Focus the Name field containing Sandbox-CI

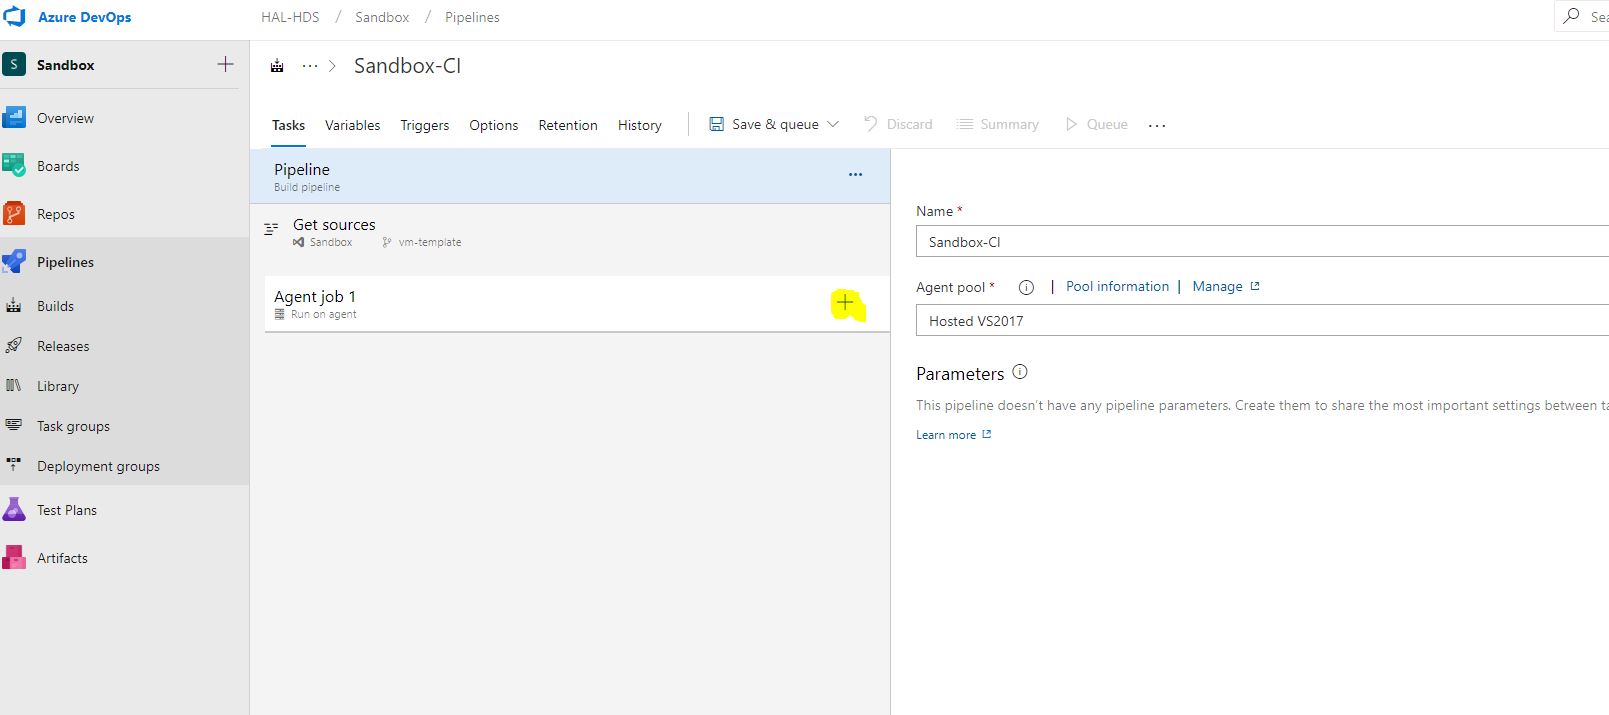click(x=1262, y=241)
